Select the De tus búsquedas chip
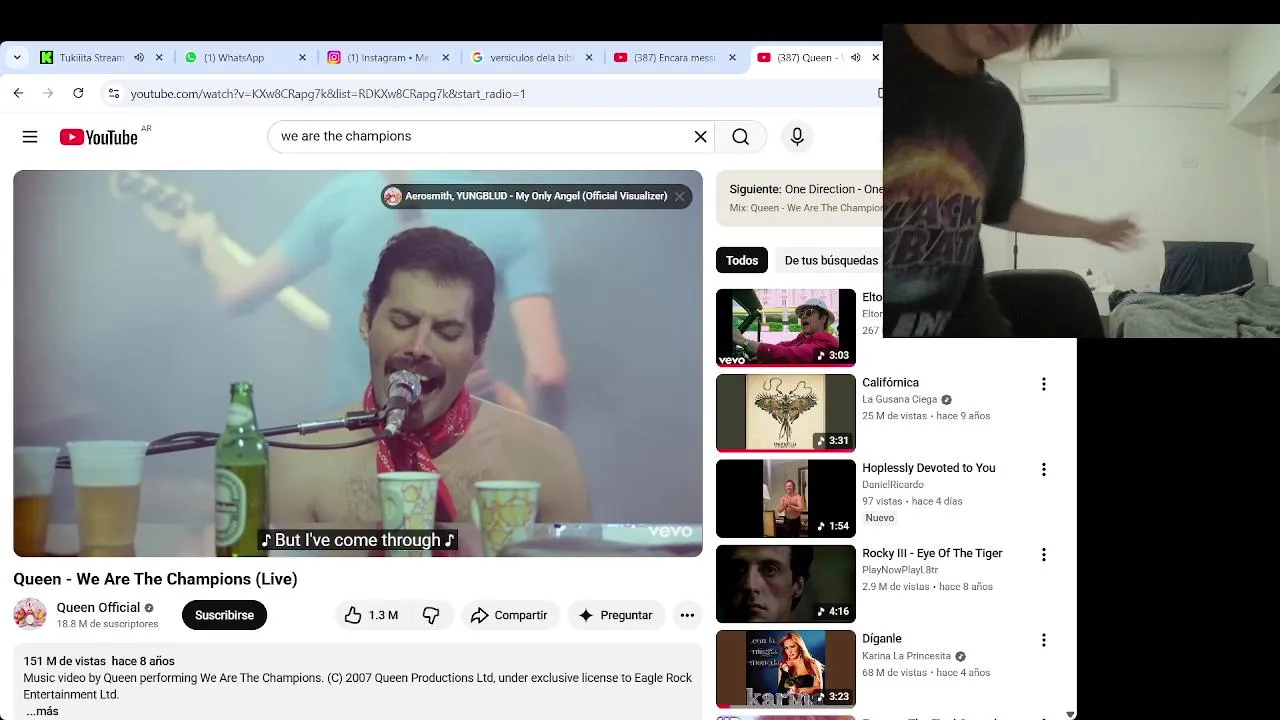Viewport: 1280px width, 720px height. click(x=830, y=260)
